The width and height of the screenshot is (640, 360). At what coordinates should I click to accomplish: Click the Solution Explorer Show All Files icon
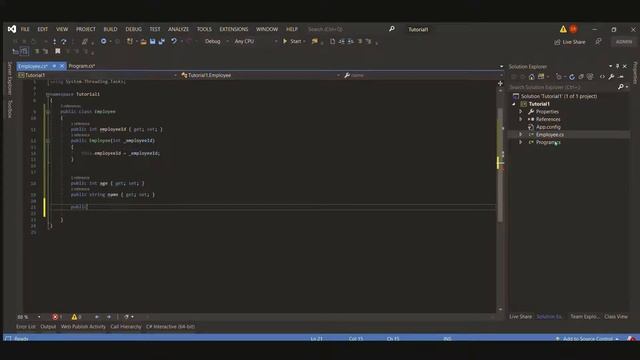(590, 77)
